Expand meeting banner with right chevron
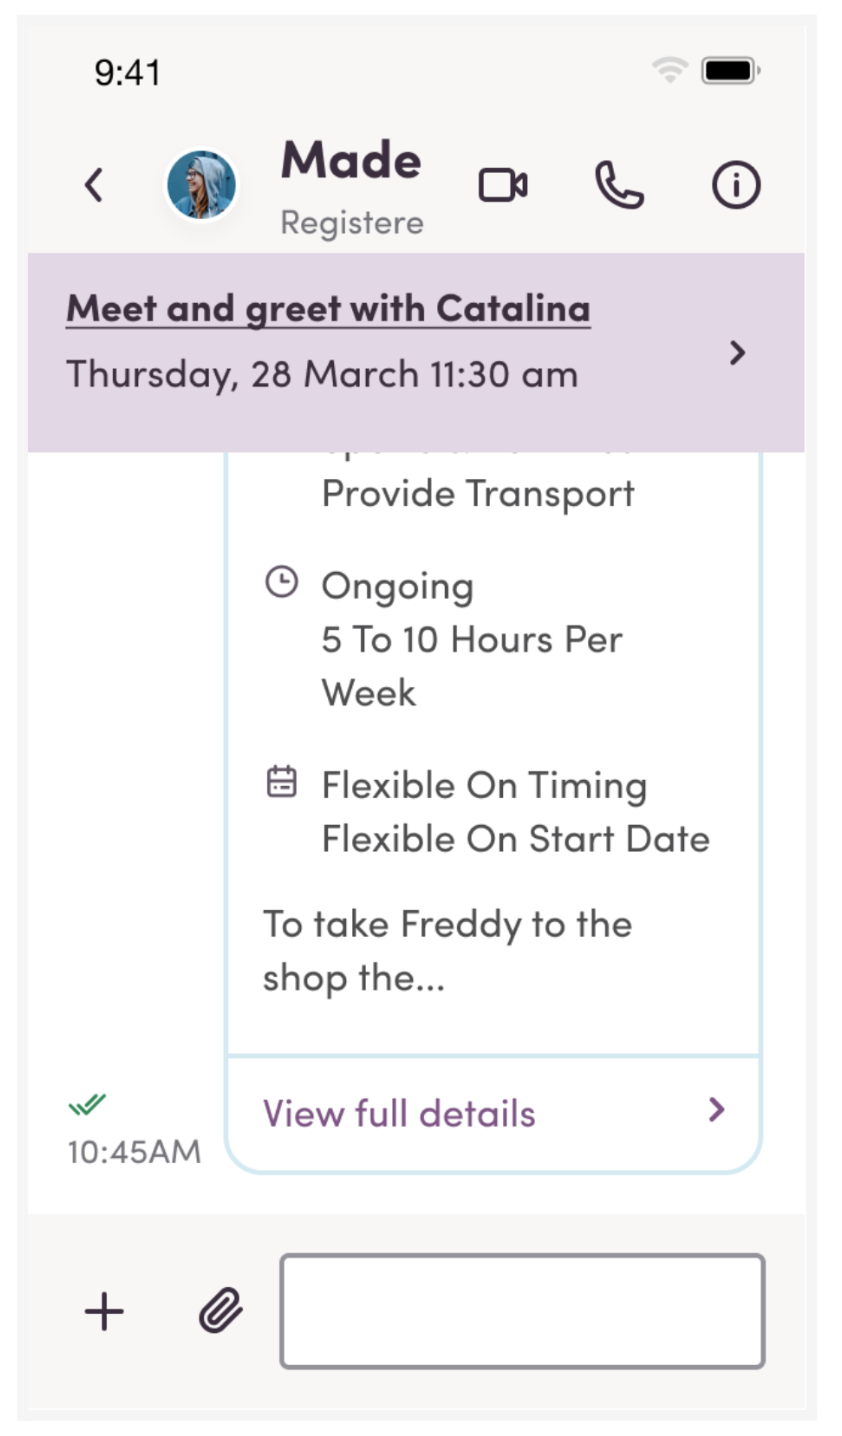 pyautogui.click(x=738, y=352)
